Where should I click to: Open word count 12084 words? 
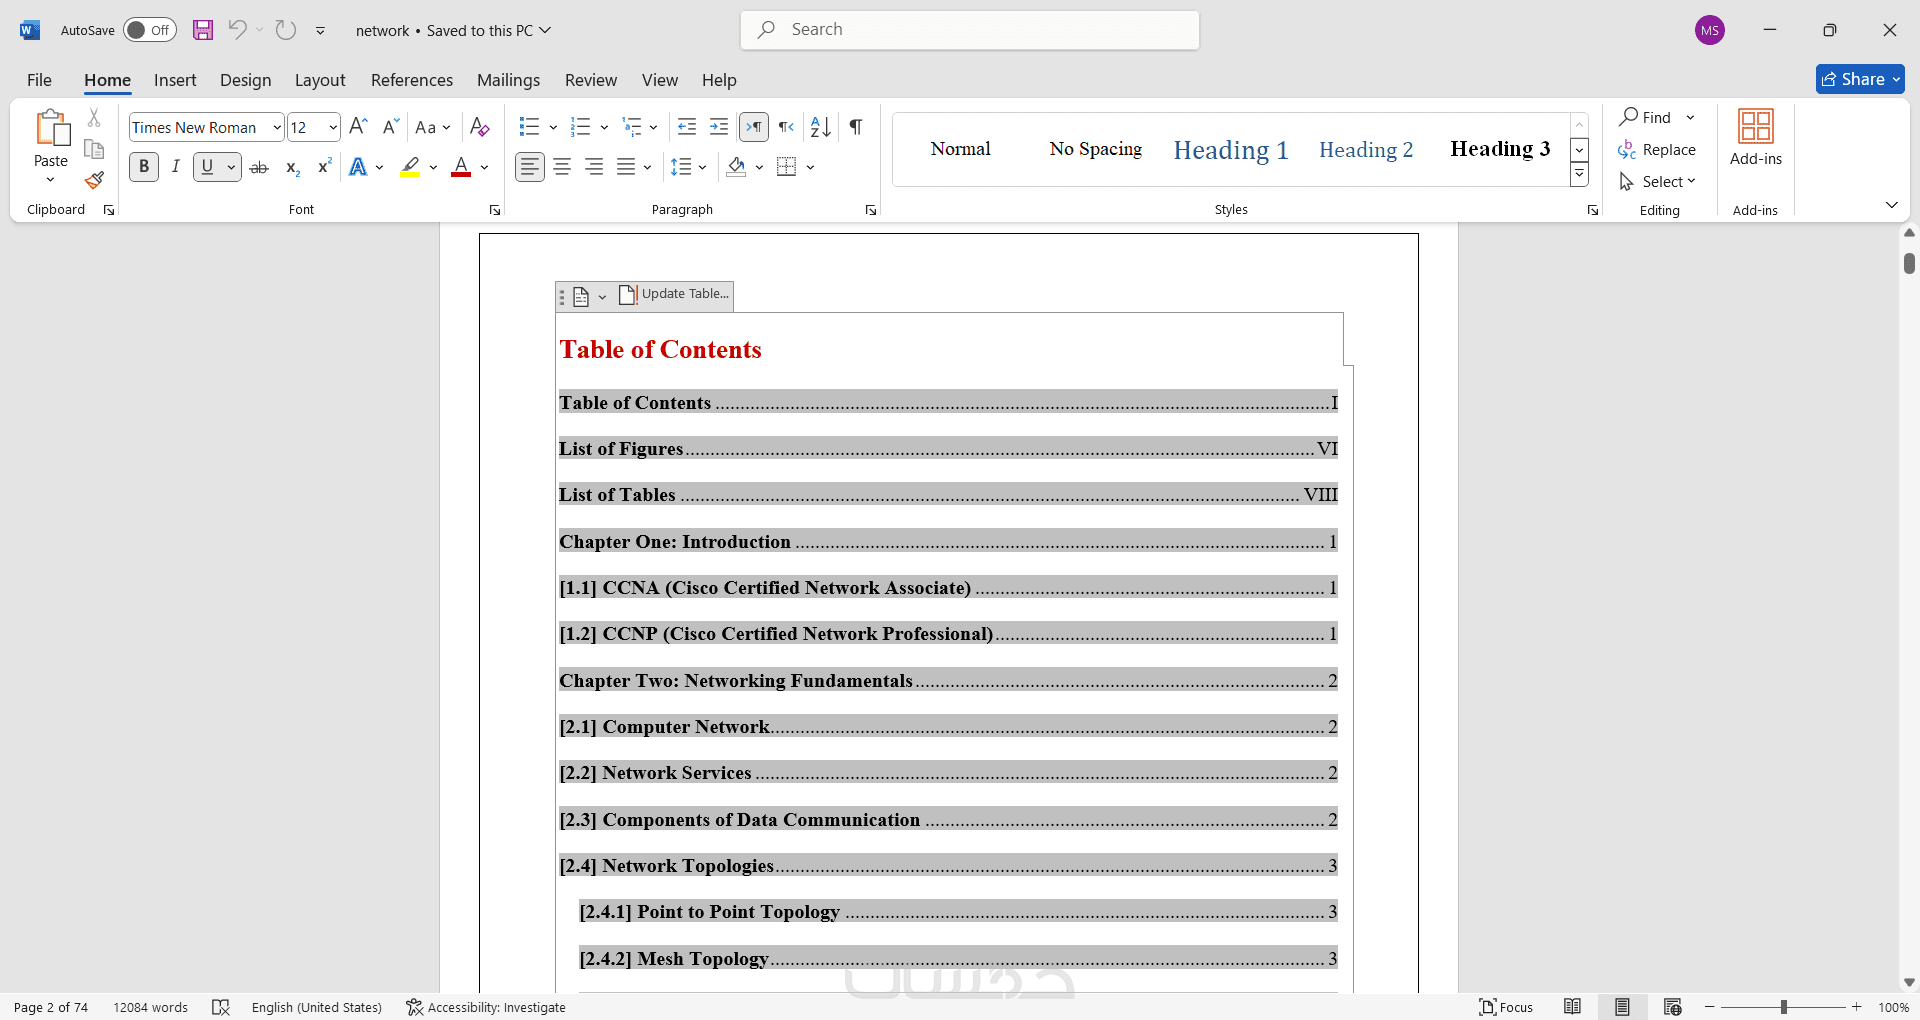pos(150,1007)
